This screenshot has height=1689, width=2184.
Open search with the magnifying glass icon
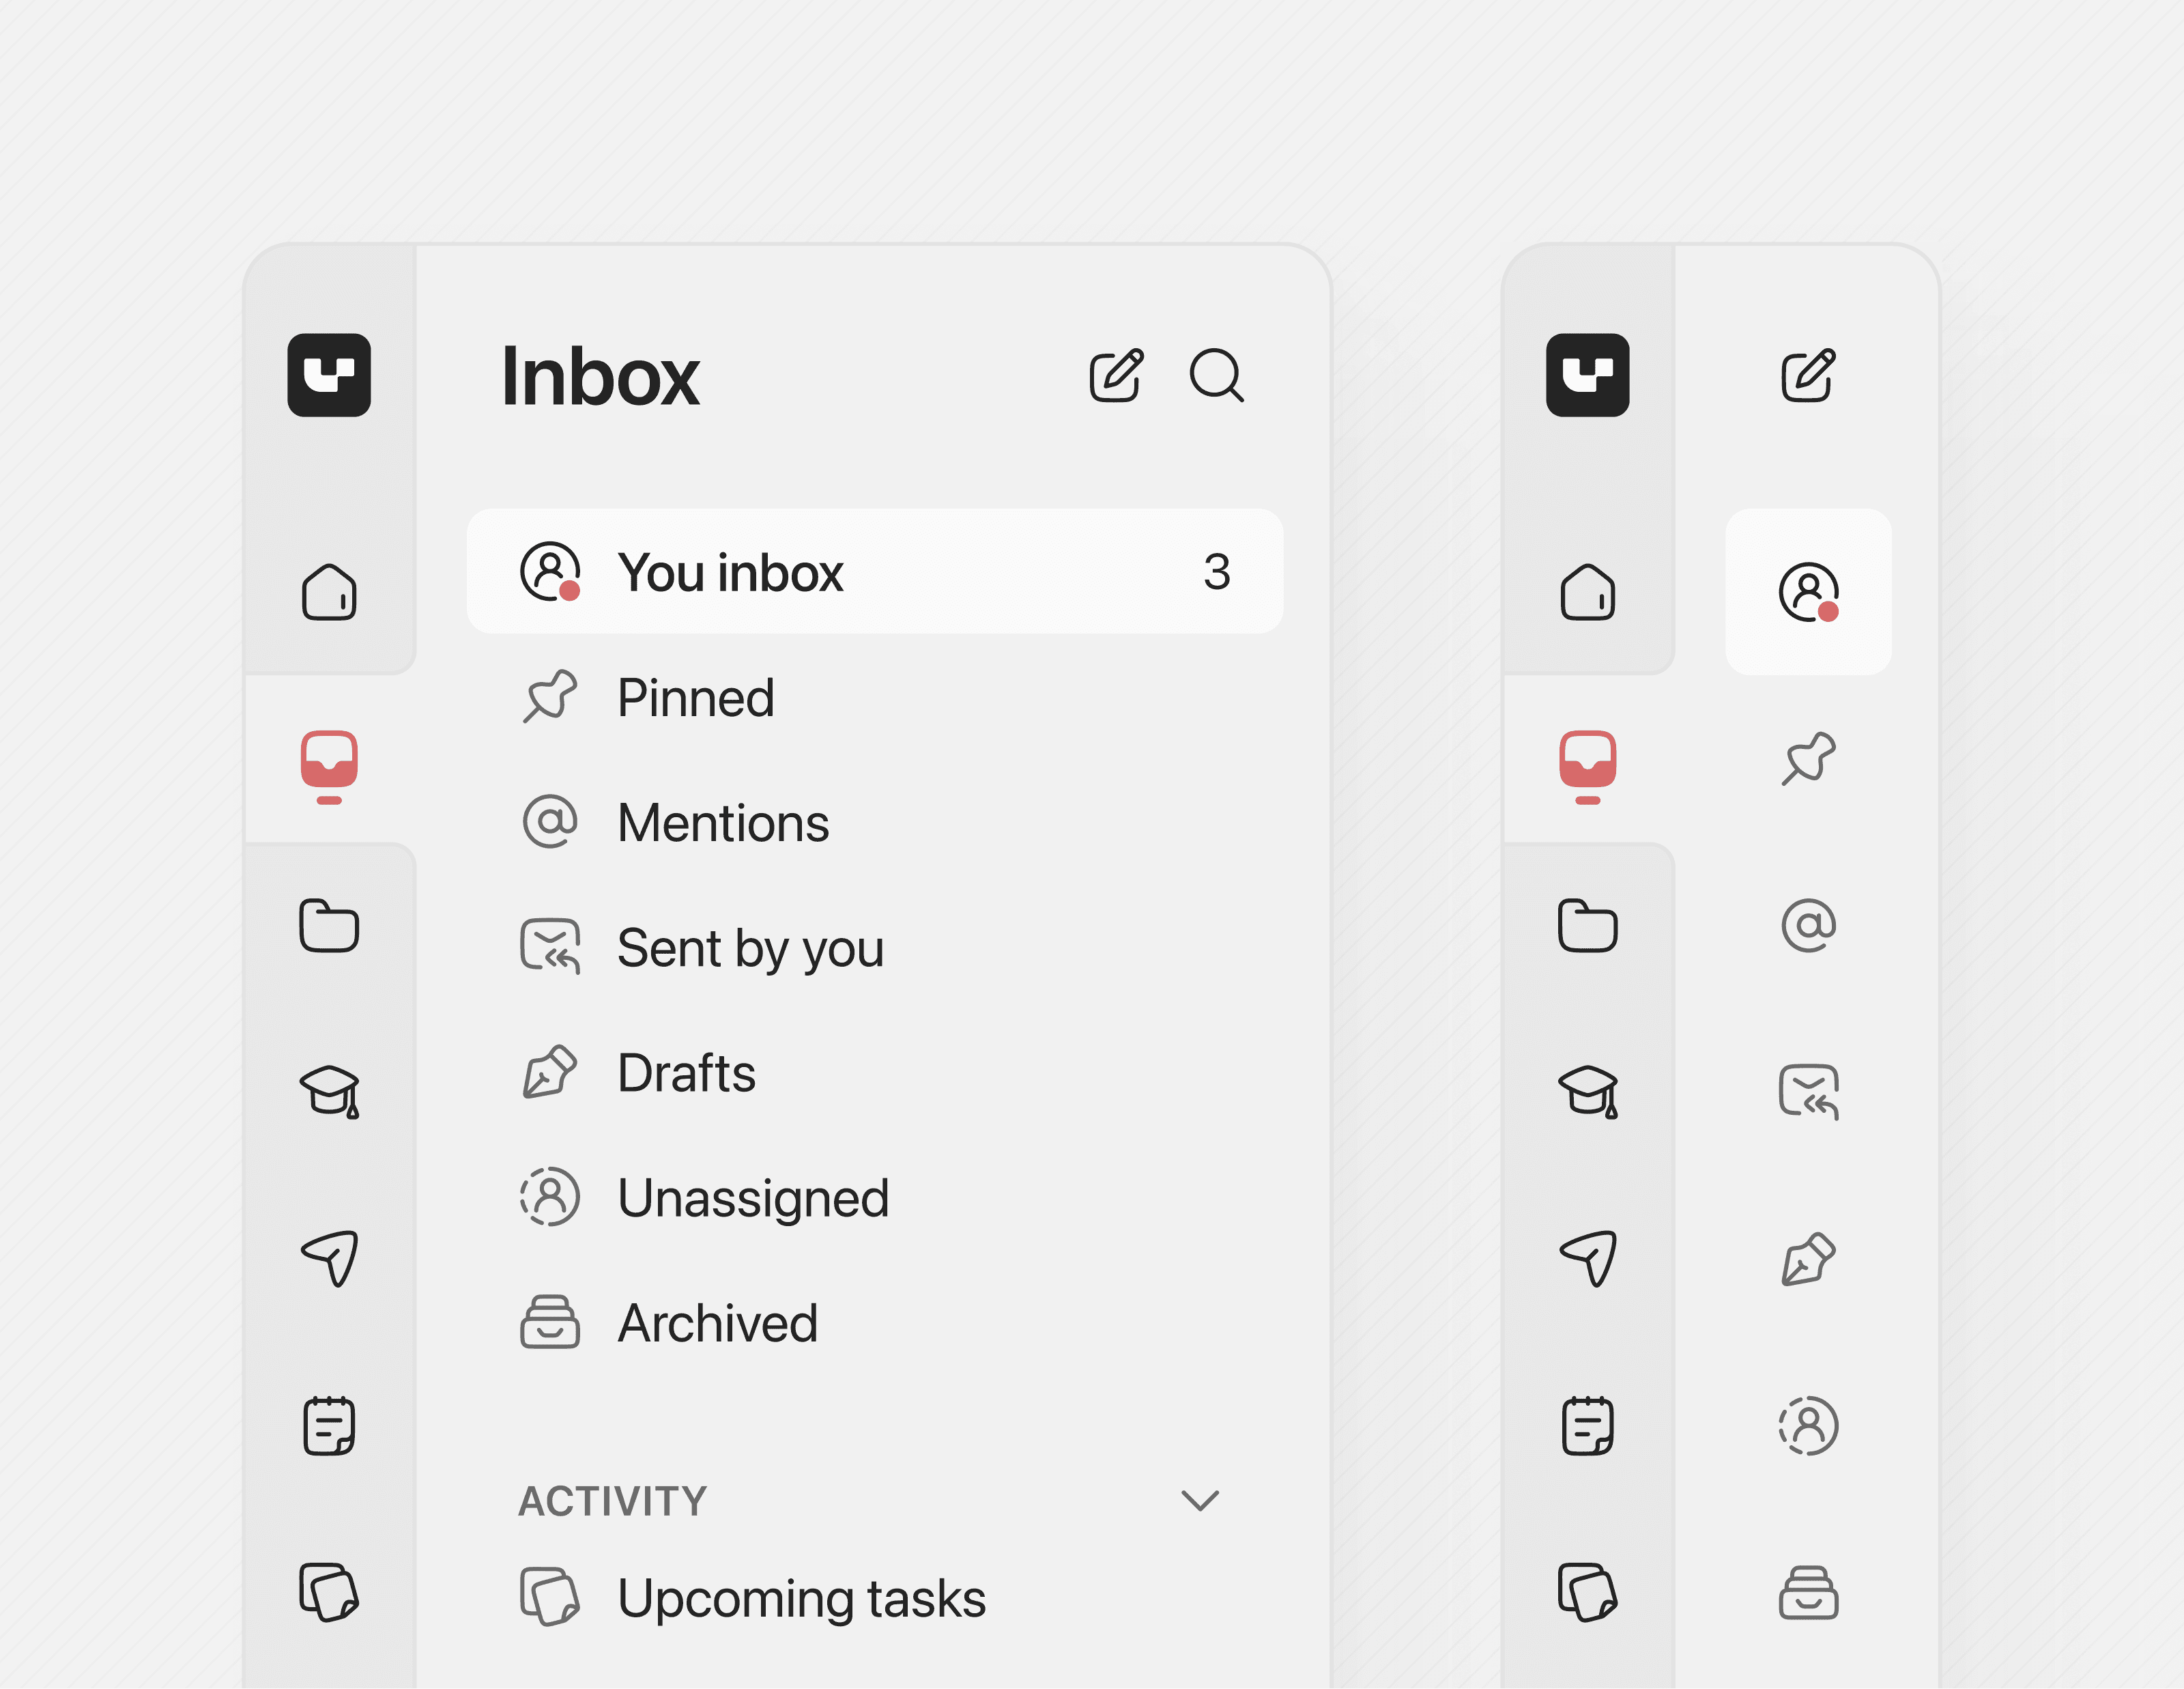pyautogui.click(x=1216, y=376)
